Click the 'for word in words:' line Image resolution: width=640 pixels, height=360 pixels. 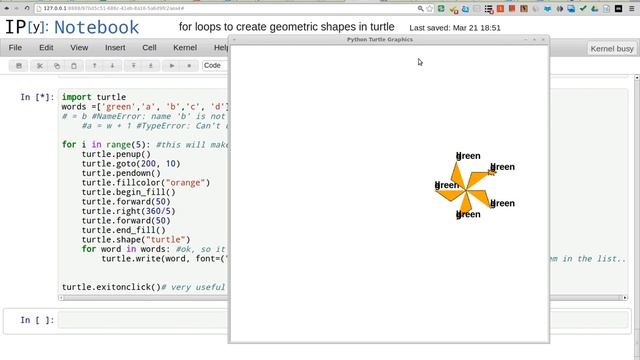(126, 249)
